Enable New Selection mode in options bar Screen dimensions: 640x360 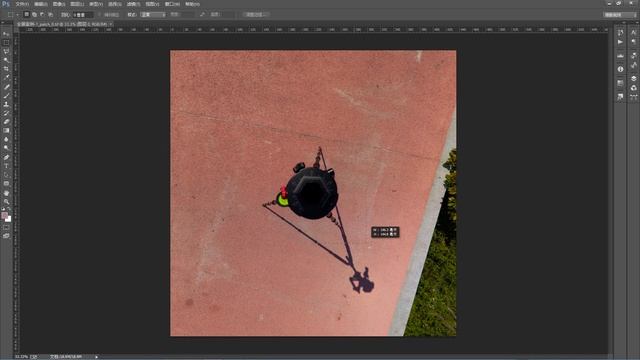tap(27, 14)
